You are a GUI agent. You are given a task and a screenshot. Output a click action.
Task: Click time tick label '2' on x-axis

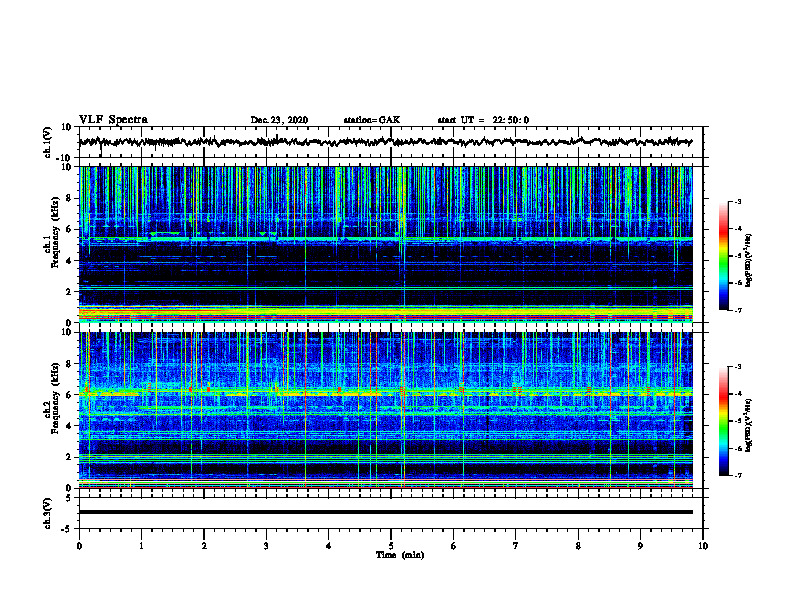[204, 546]
